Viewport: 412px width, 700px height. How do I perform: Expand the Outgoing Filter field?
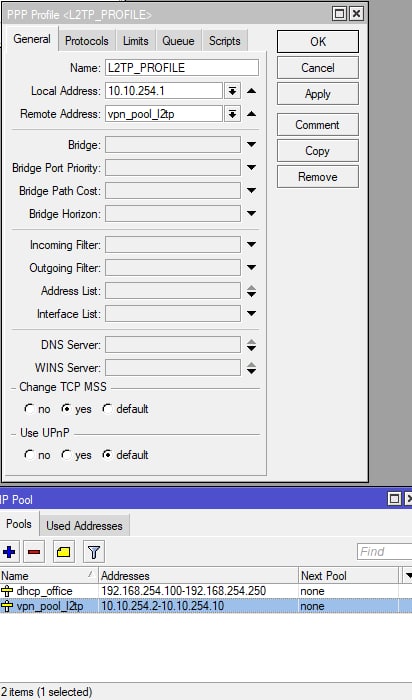click(251, 267)
